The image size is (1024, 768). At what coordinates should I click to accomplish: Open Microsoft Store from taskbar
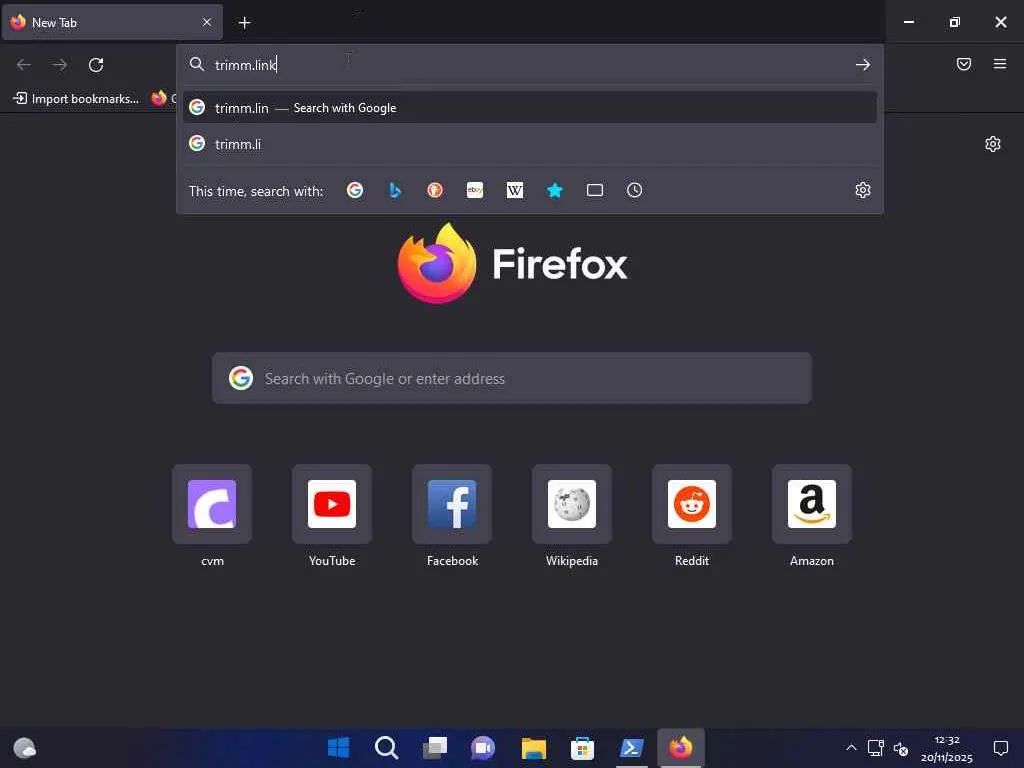[582, 748]
